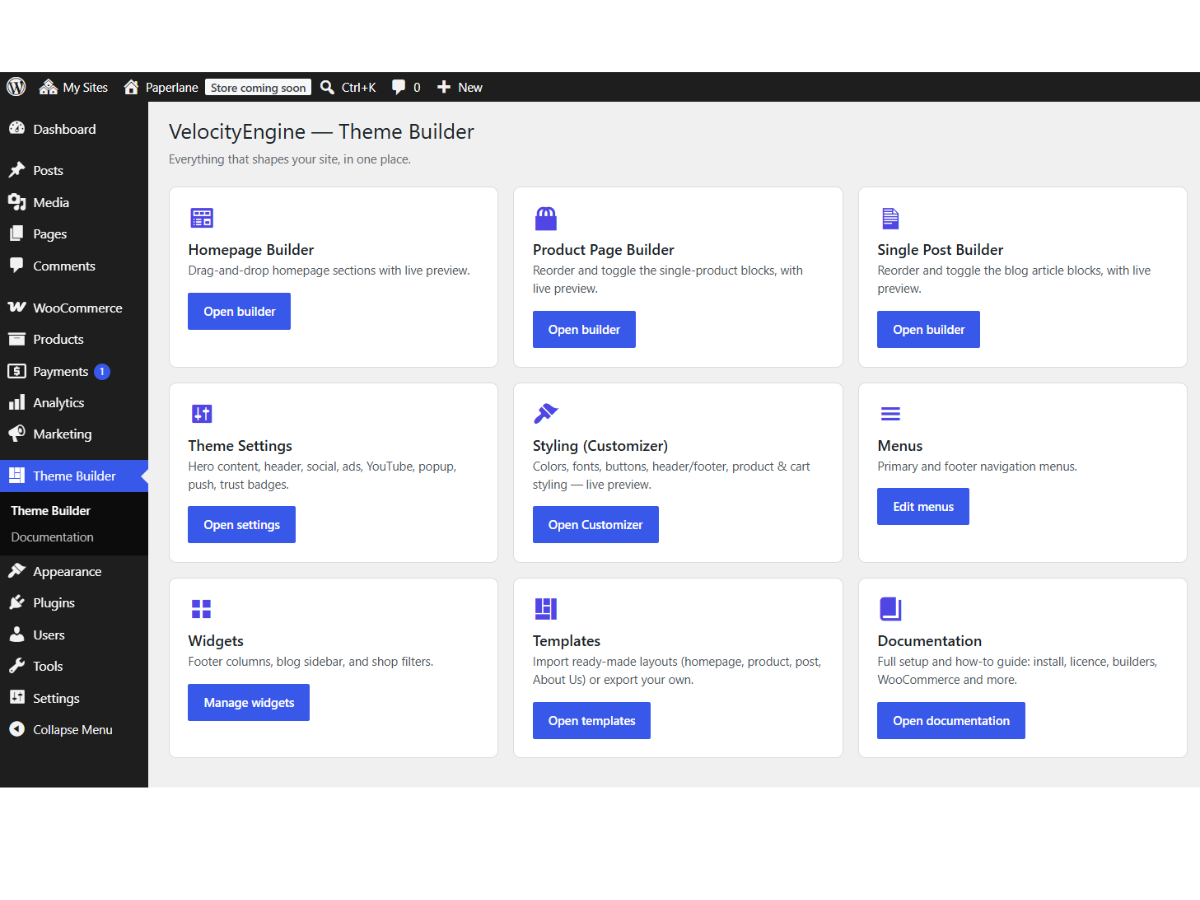Click the Homepage Builder card icon
This screenshot has width=1200, height=900.
coord(202,218)
